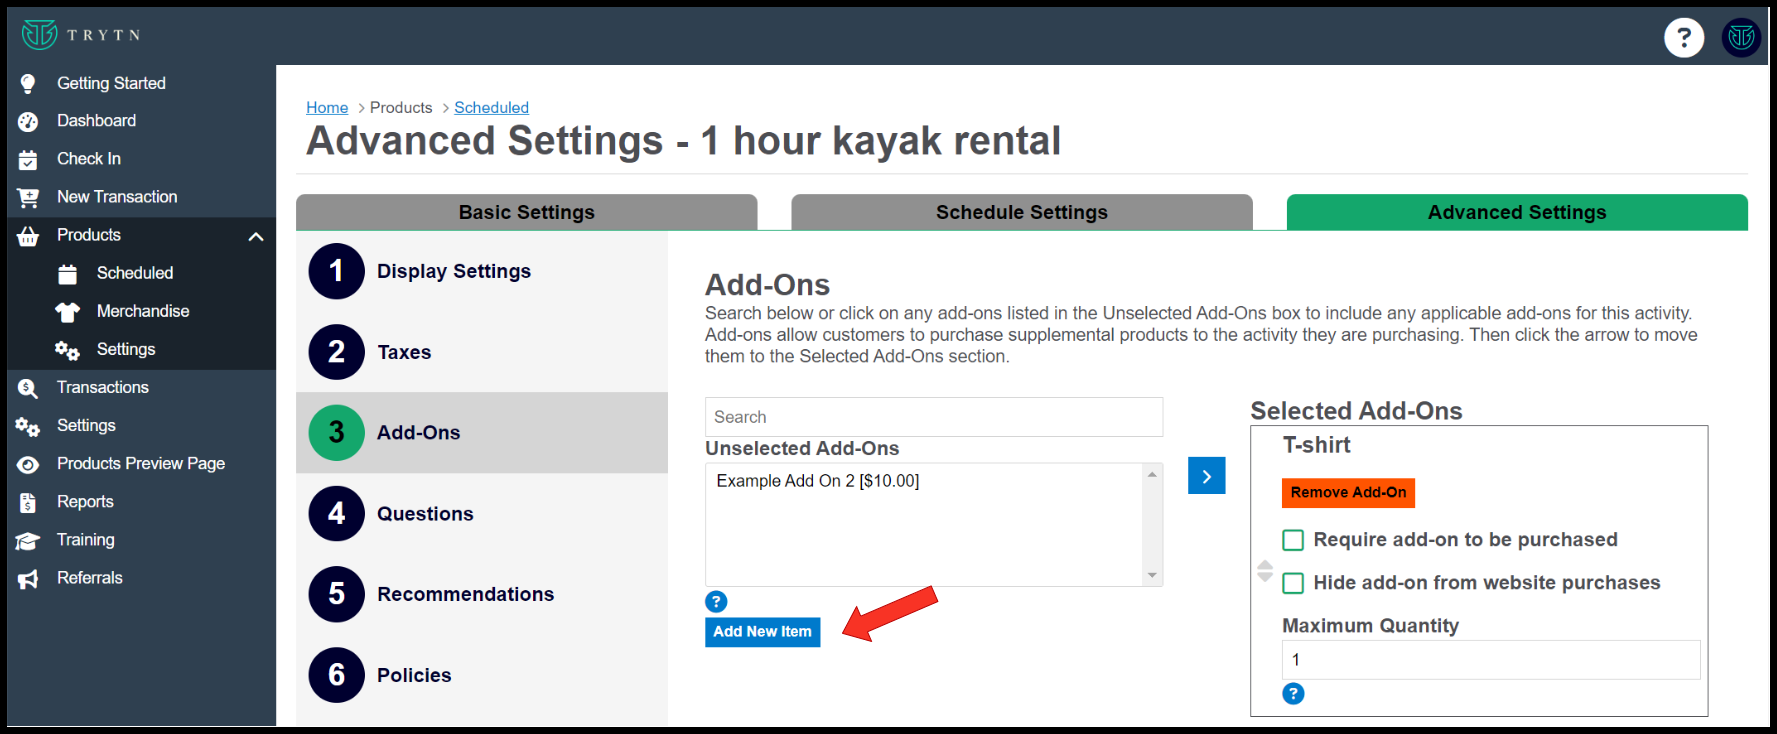
Task: Follow the Scheduled breadcrumb link
Action: 491,107
